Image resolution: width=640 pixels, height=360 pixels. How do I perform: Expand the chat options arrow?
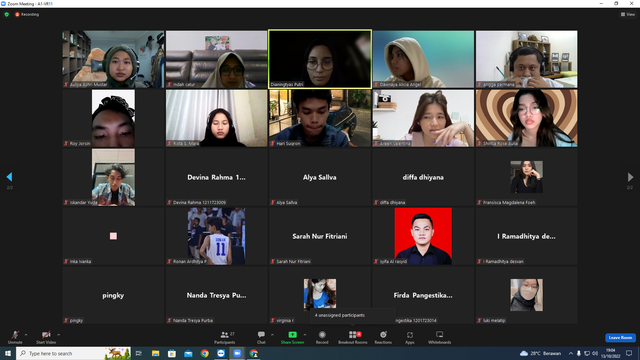pos(272,335)
